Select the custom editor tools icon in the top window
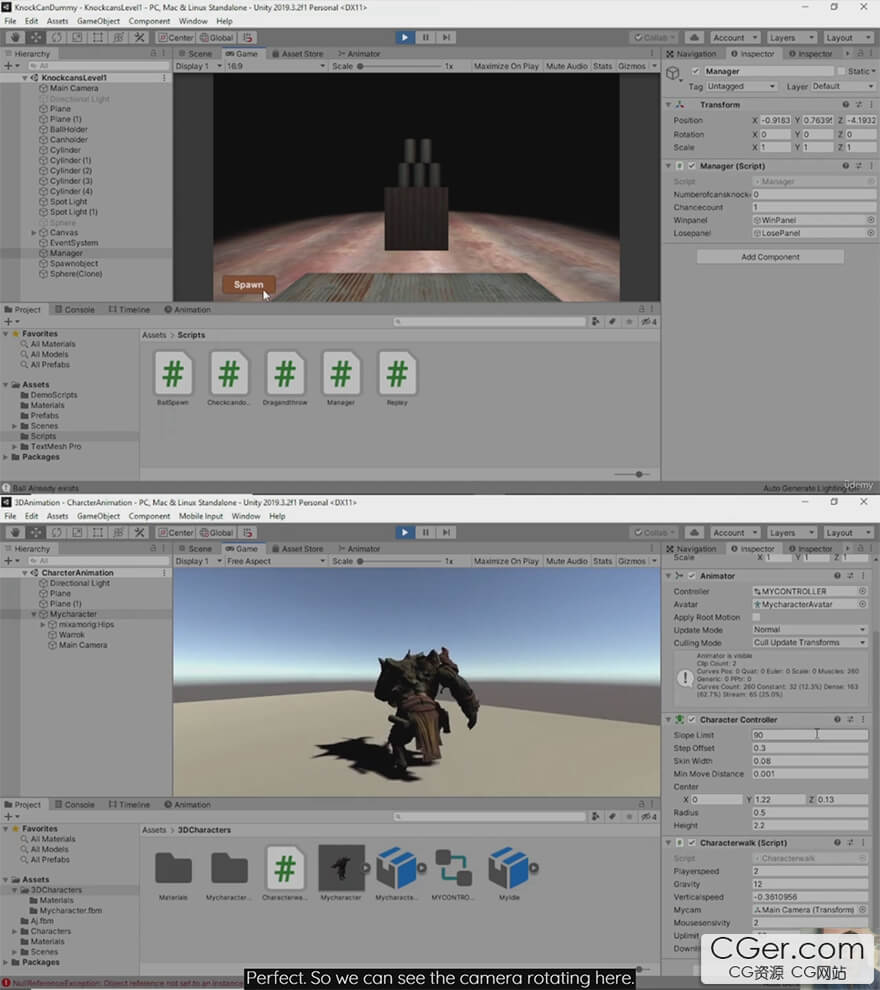 tap(140, 37)
